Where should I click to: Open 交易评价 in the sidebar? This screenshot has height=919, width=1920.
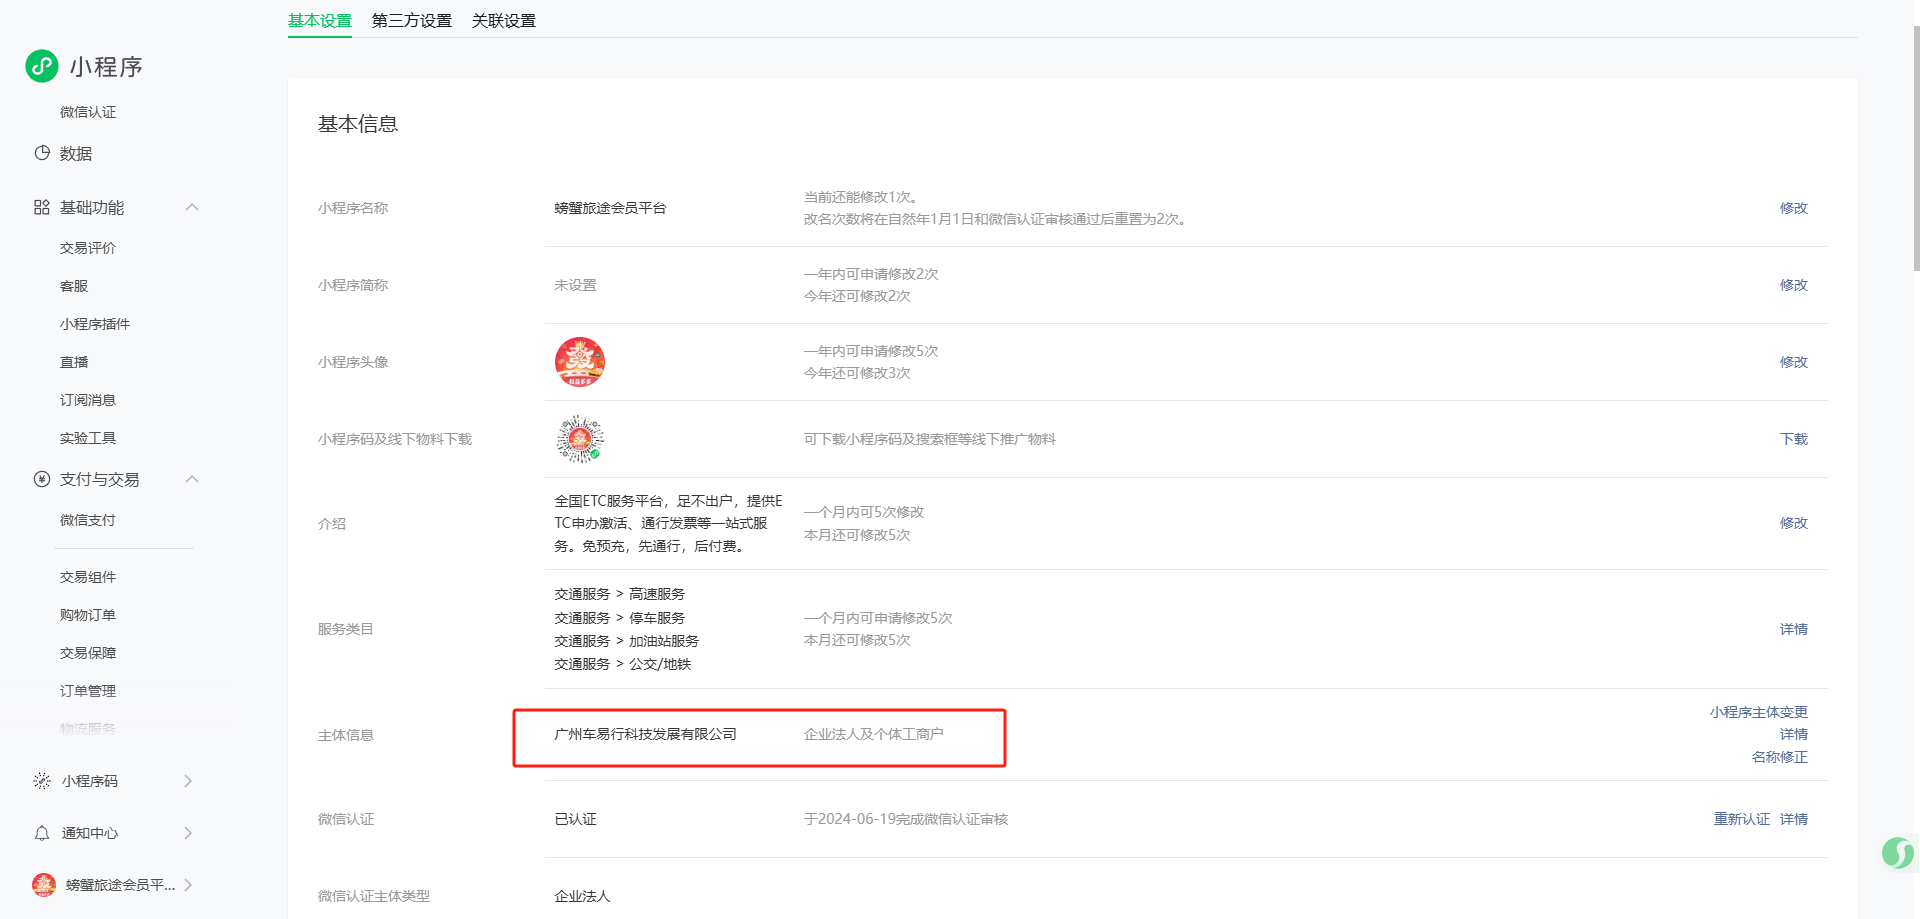(88, 248)
